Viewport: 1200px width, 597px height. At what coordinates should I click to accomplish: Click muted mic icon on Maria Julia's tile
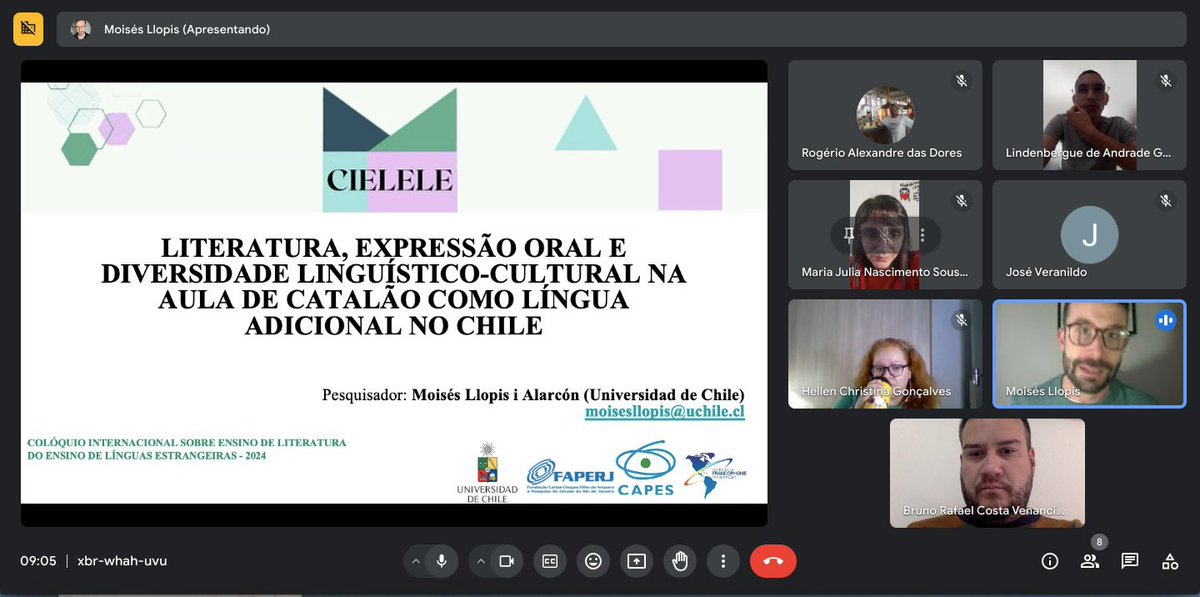coord(961,201)
